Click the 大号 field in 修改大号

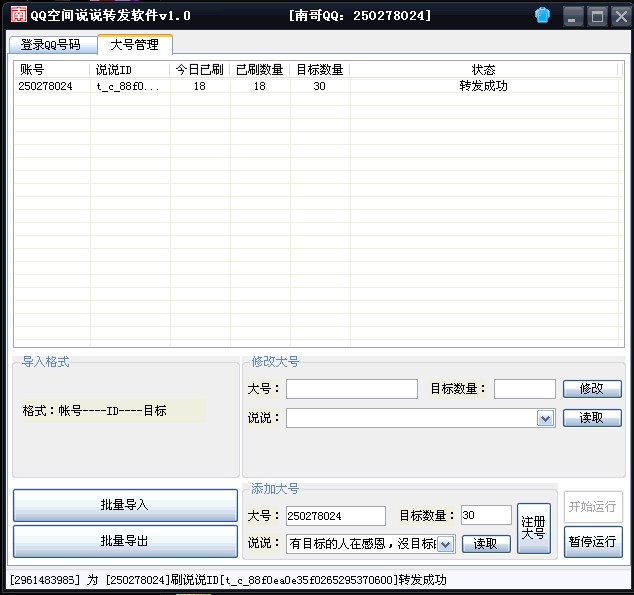tap(352, 389)
